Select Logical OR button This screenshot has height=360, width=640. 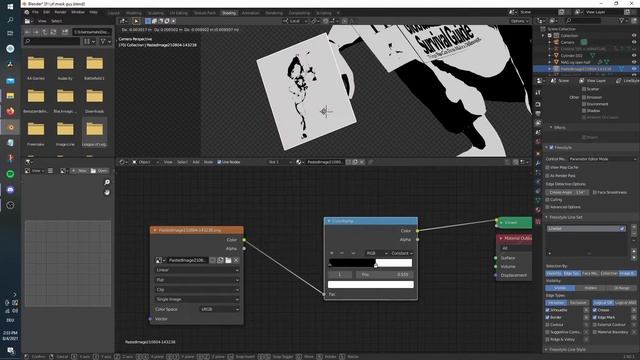603,303
